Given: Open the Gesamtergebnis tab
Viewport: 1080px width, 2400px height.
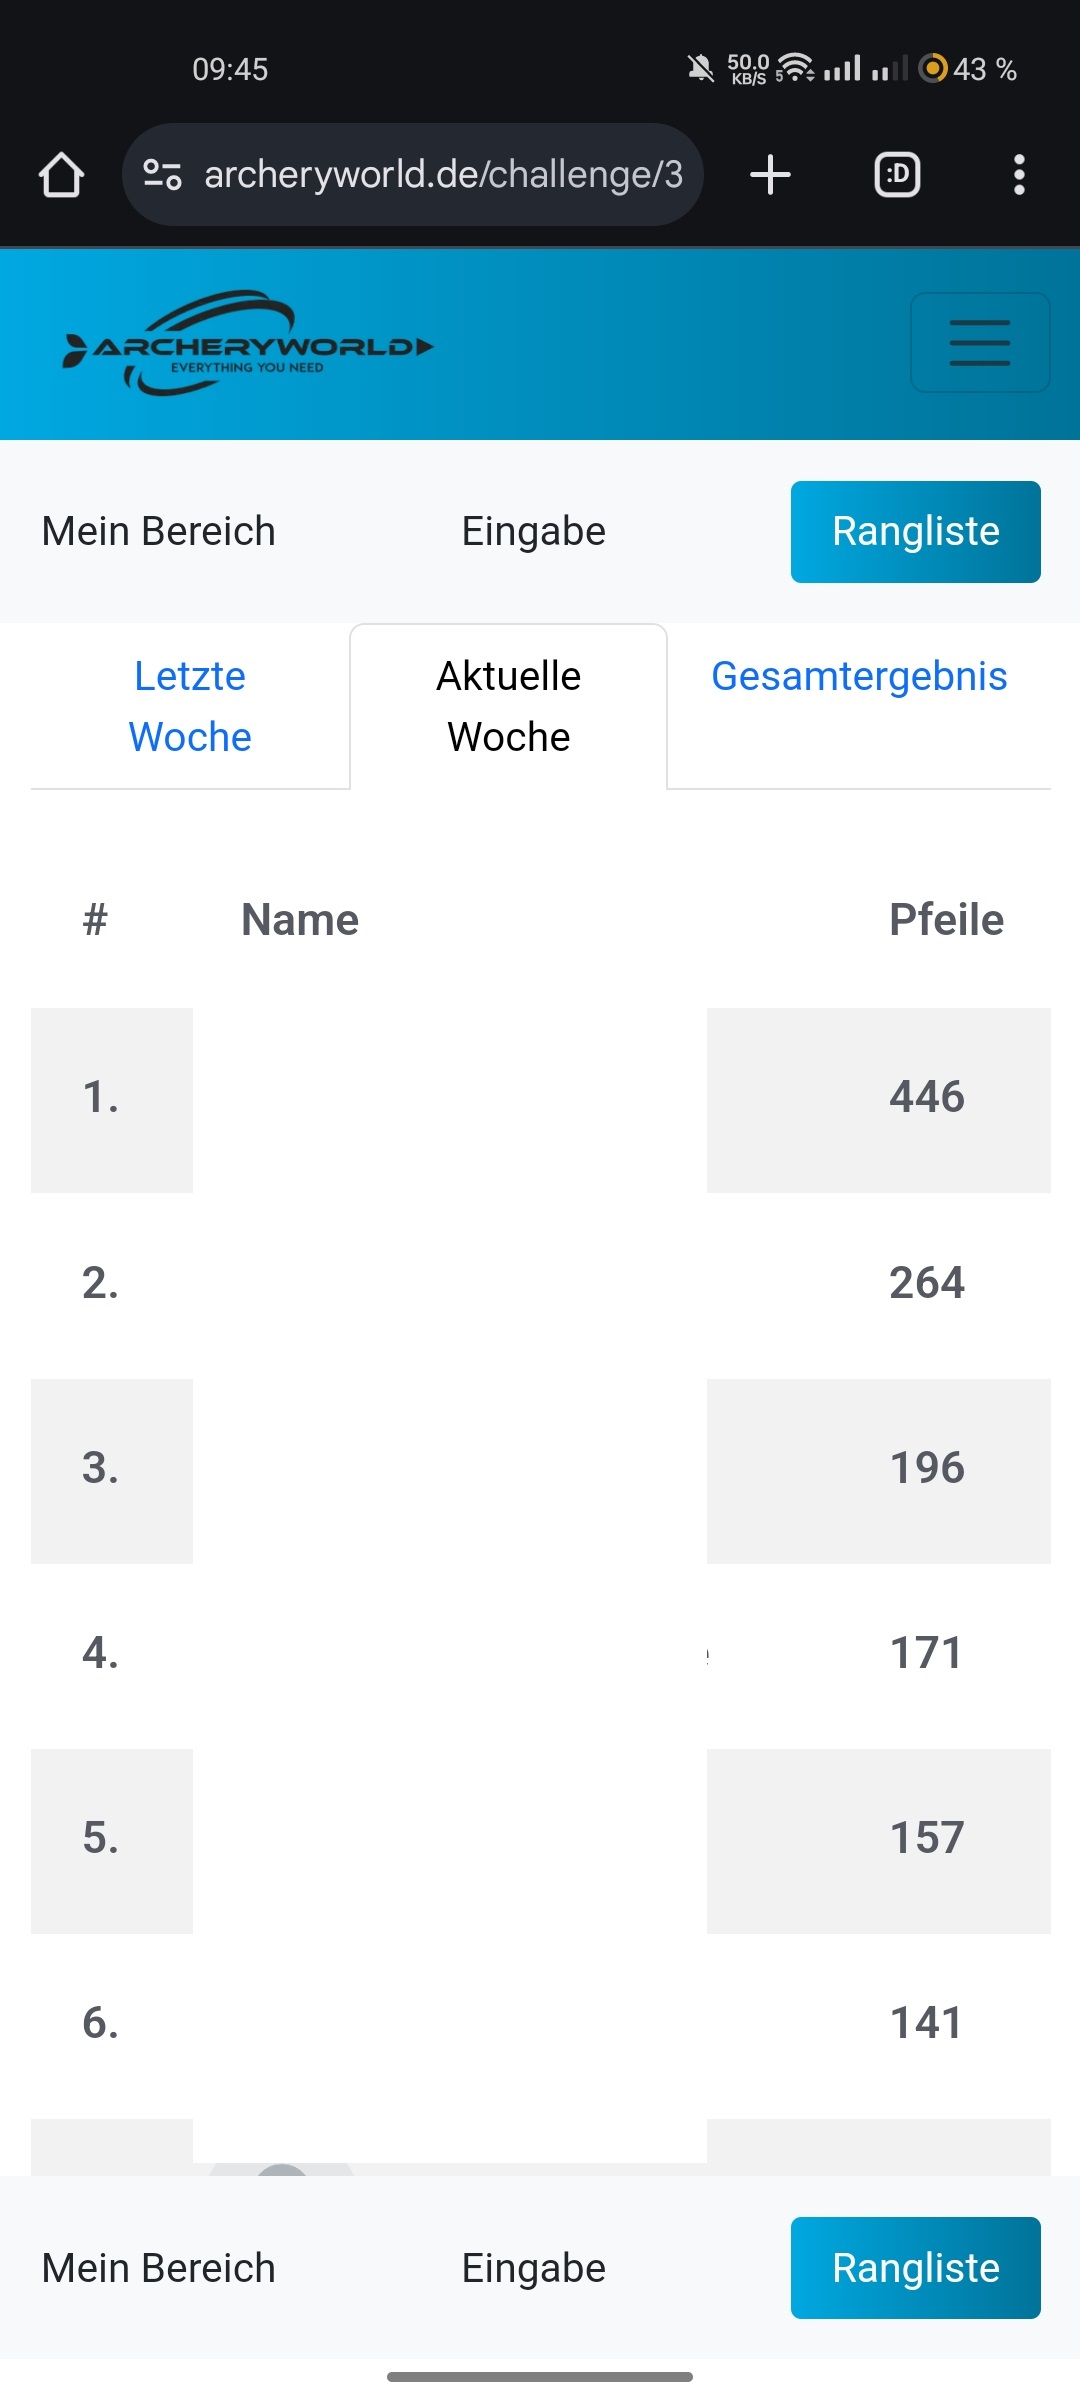Looking at the screenshot, I should [x=859, y=677].
